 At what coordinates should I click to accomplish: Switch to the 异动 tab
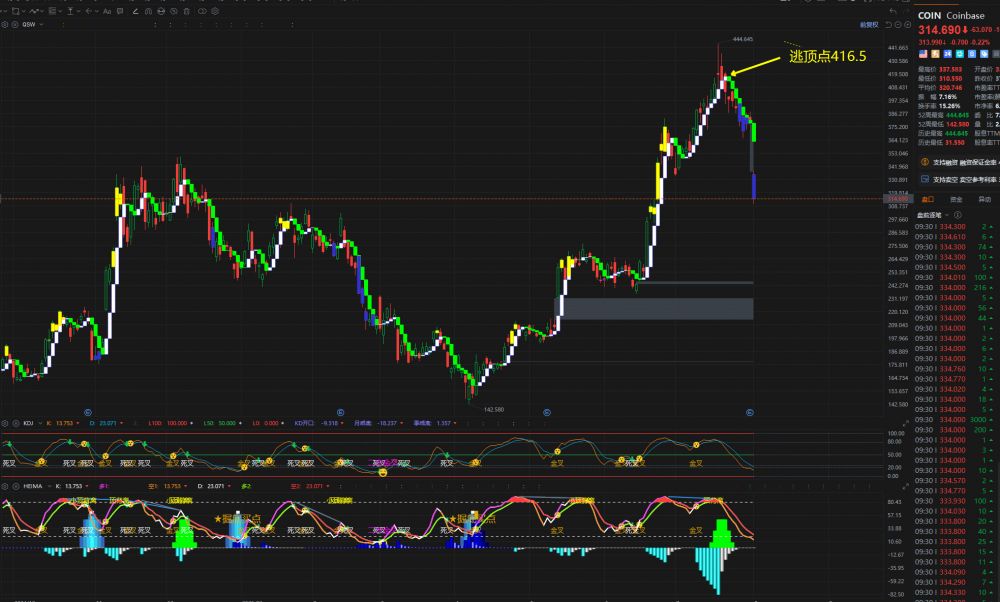(x=984, y=199)
